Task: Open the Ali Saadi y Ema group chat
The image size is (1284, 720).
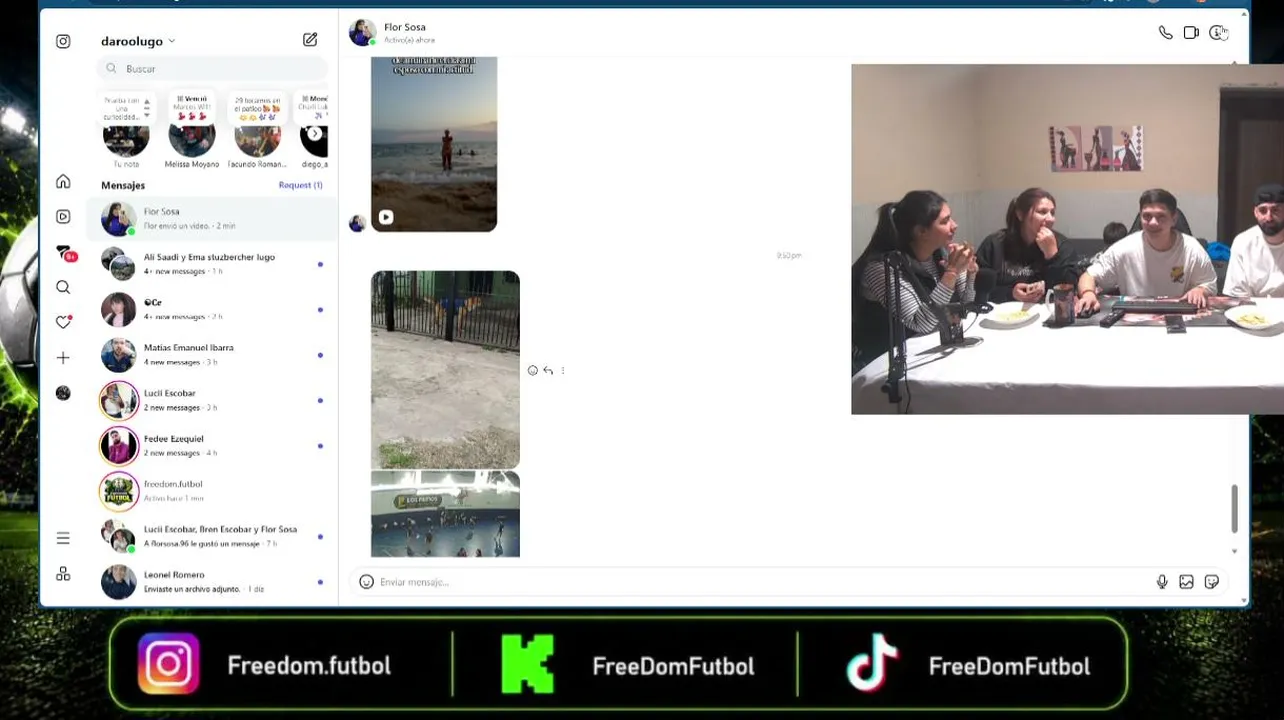Action: click(x=212, y=264)
